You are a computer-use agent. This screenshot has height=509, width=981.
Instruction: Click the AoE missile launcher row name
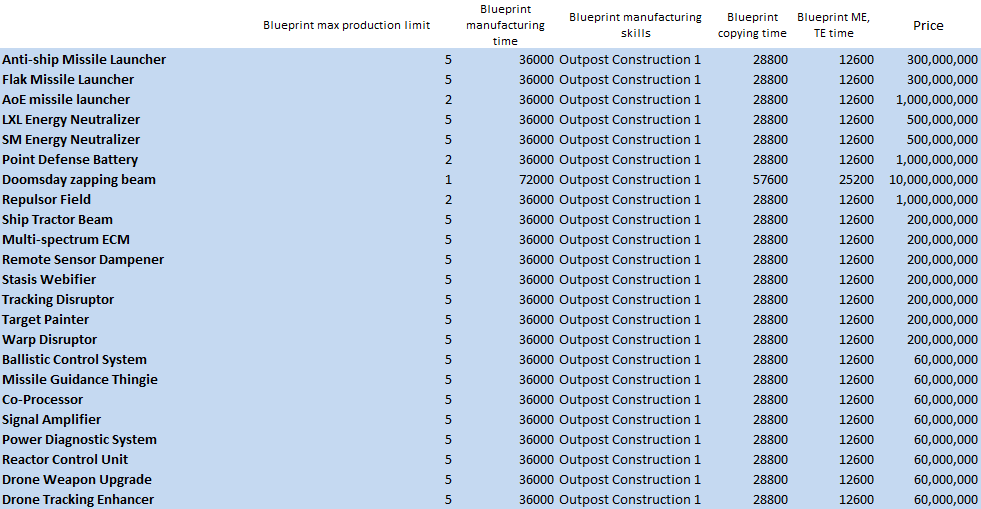pyautogui.click(x=66, y=99)
